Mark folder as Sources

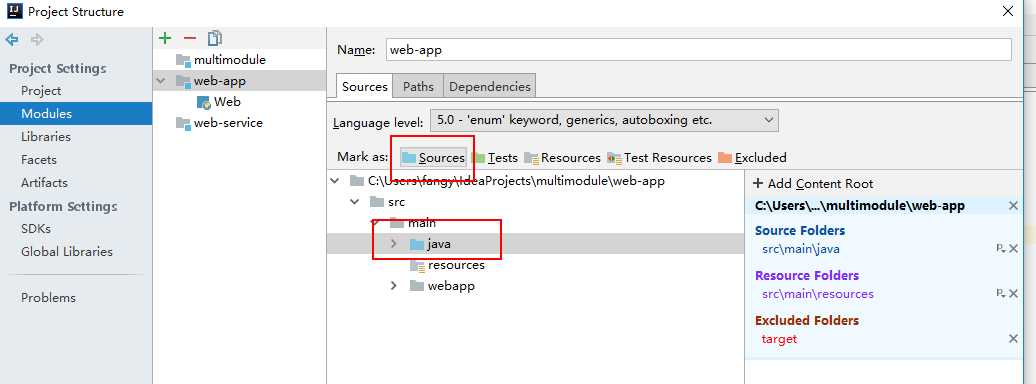click(433, 158)
